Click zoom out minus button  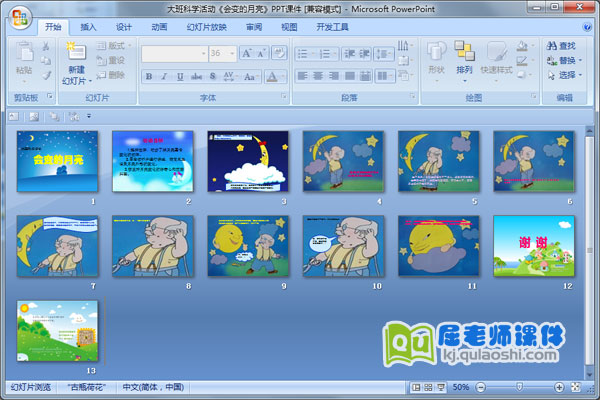click(x=481, y=387)
